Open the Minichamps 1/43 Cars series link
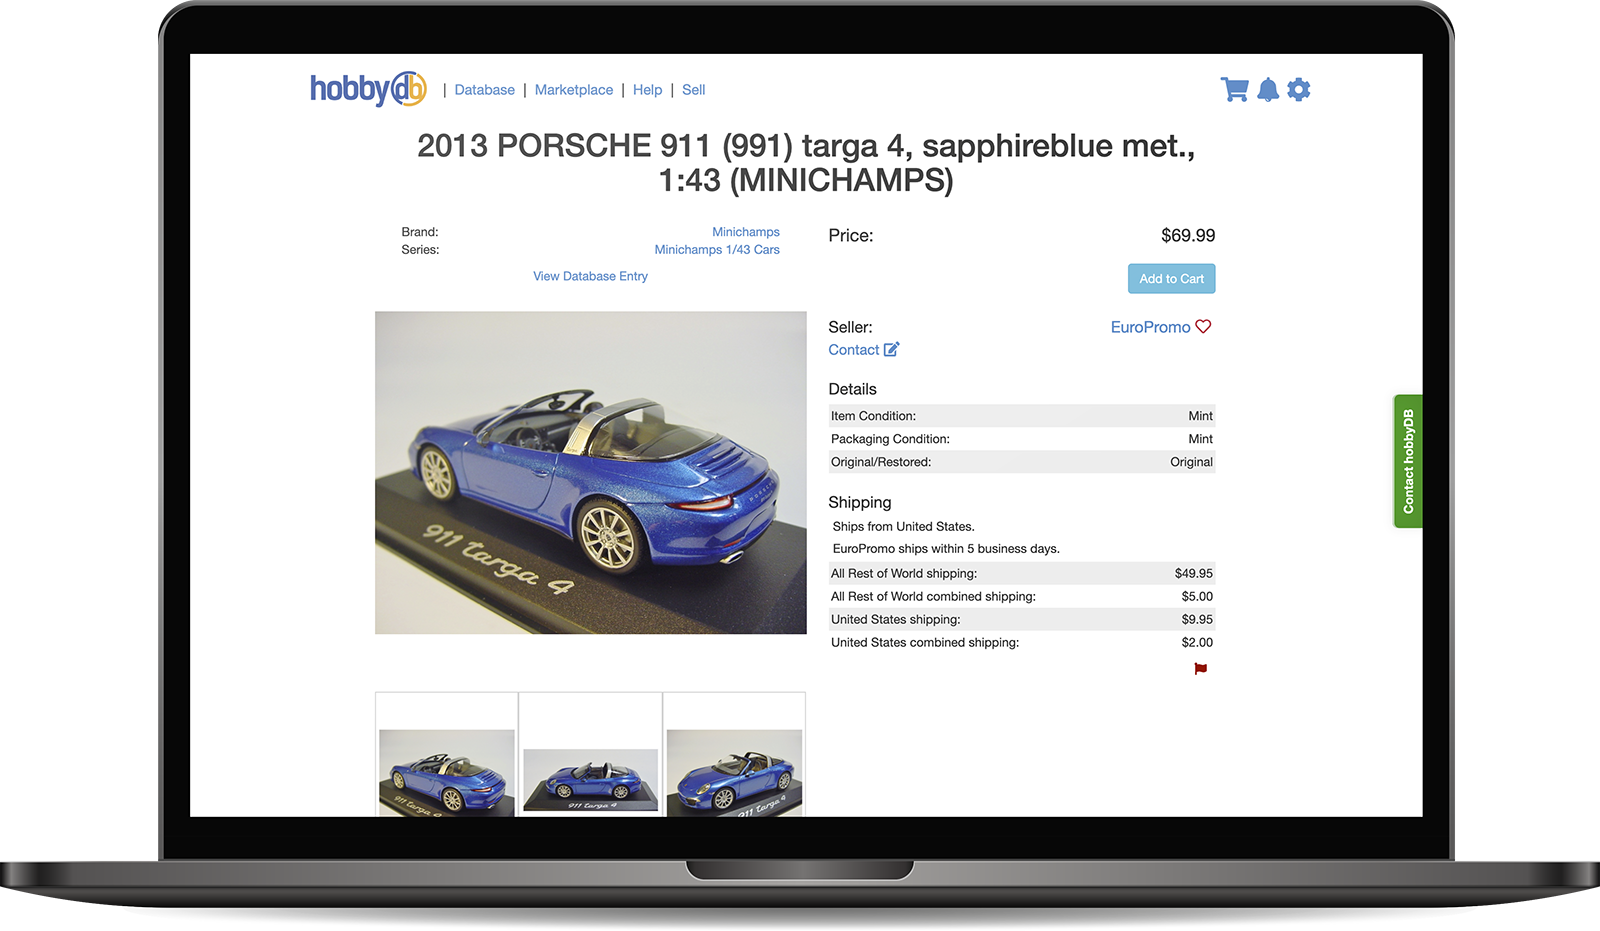Screen dimensions: 1600x931 coord(716,250)
